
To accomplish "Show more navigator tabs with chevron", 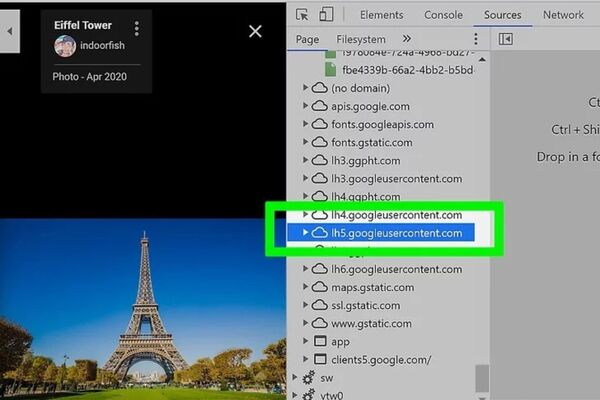I will point(407,39).
